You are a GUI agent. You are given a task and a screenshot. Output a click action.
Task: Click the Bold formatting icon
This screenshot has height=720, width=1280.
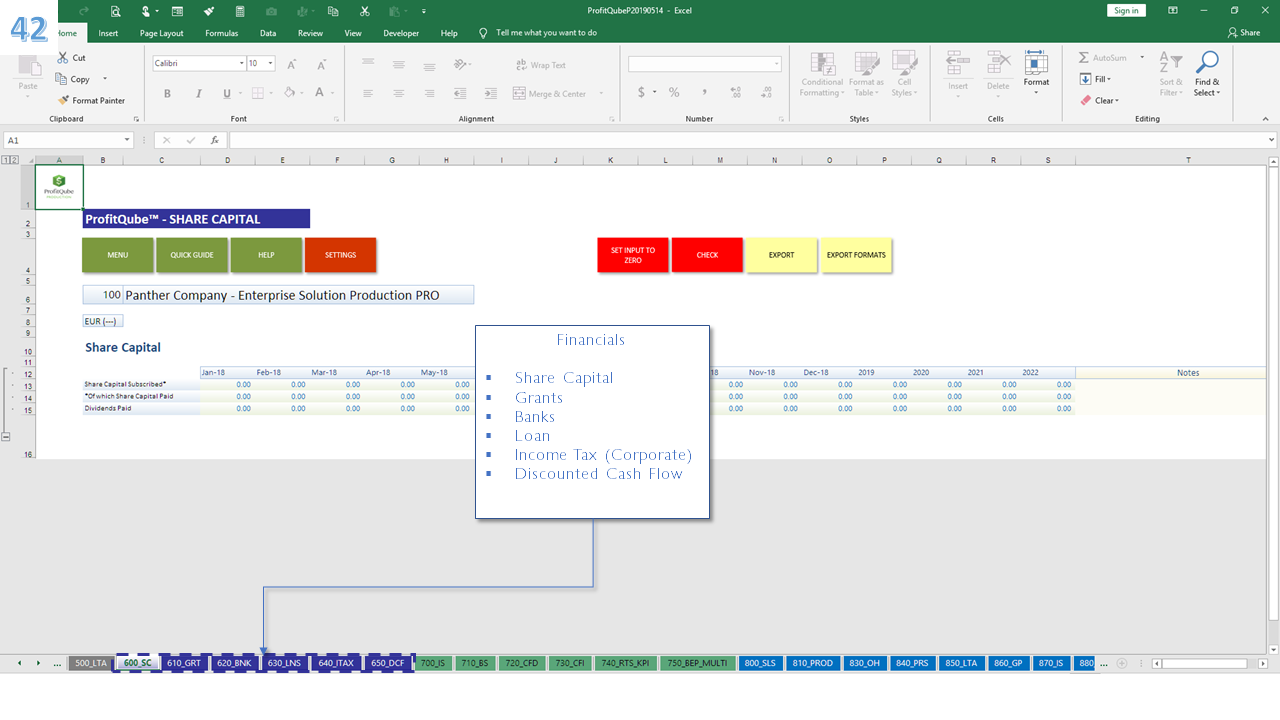167,93
